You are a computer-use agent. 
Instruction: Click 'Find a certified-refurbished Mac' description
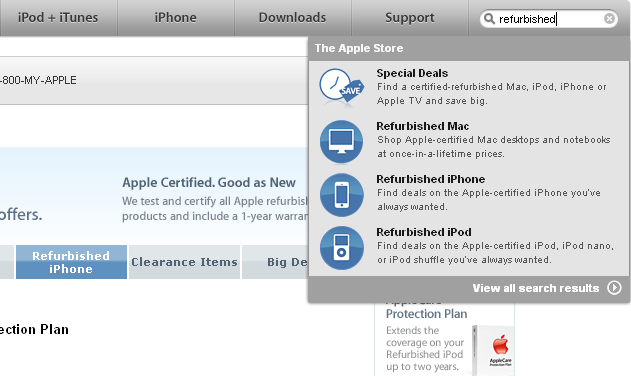491,94
